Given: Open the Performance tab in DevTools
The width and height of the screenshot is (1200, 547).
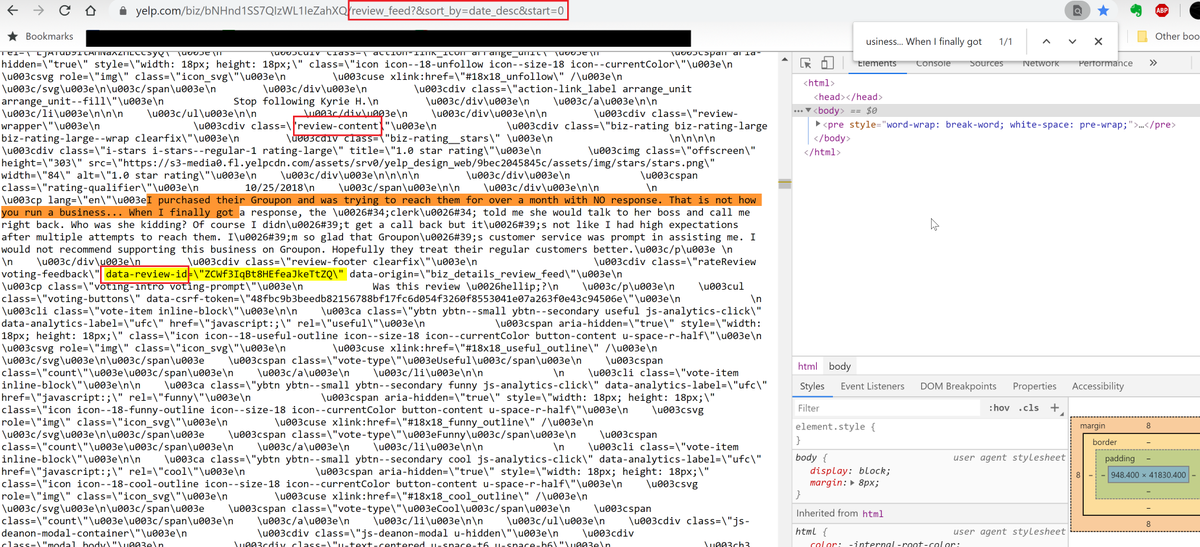Looking at the screenshot, I should tap(1105, 62).
